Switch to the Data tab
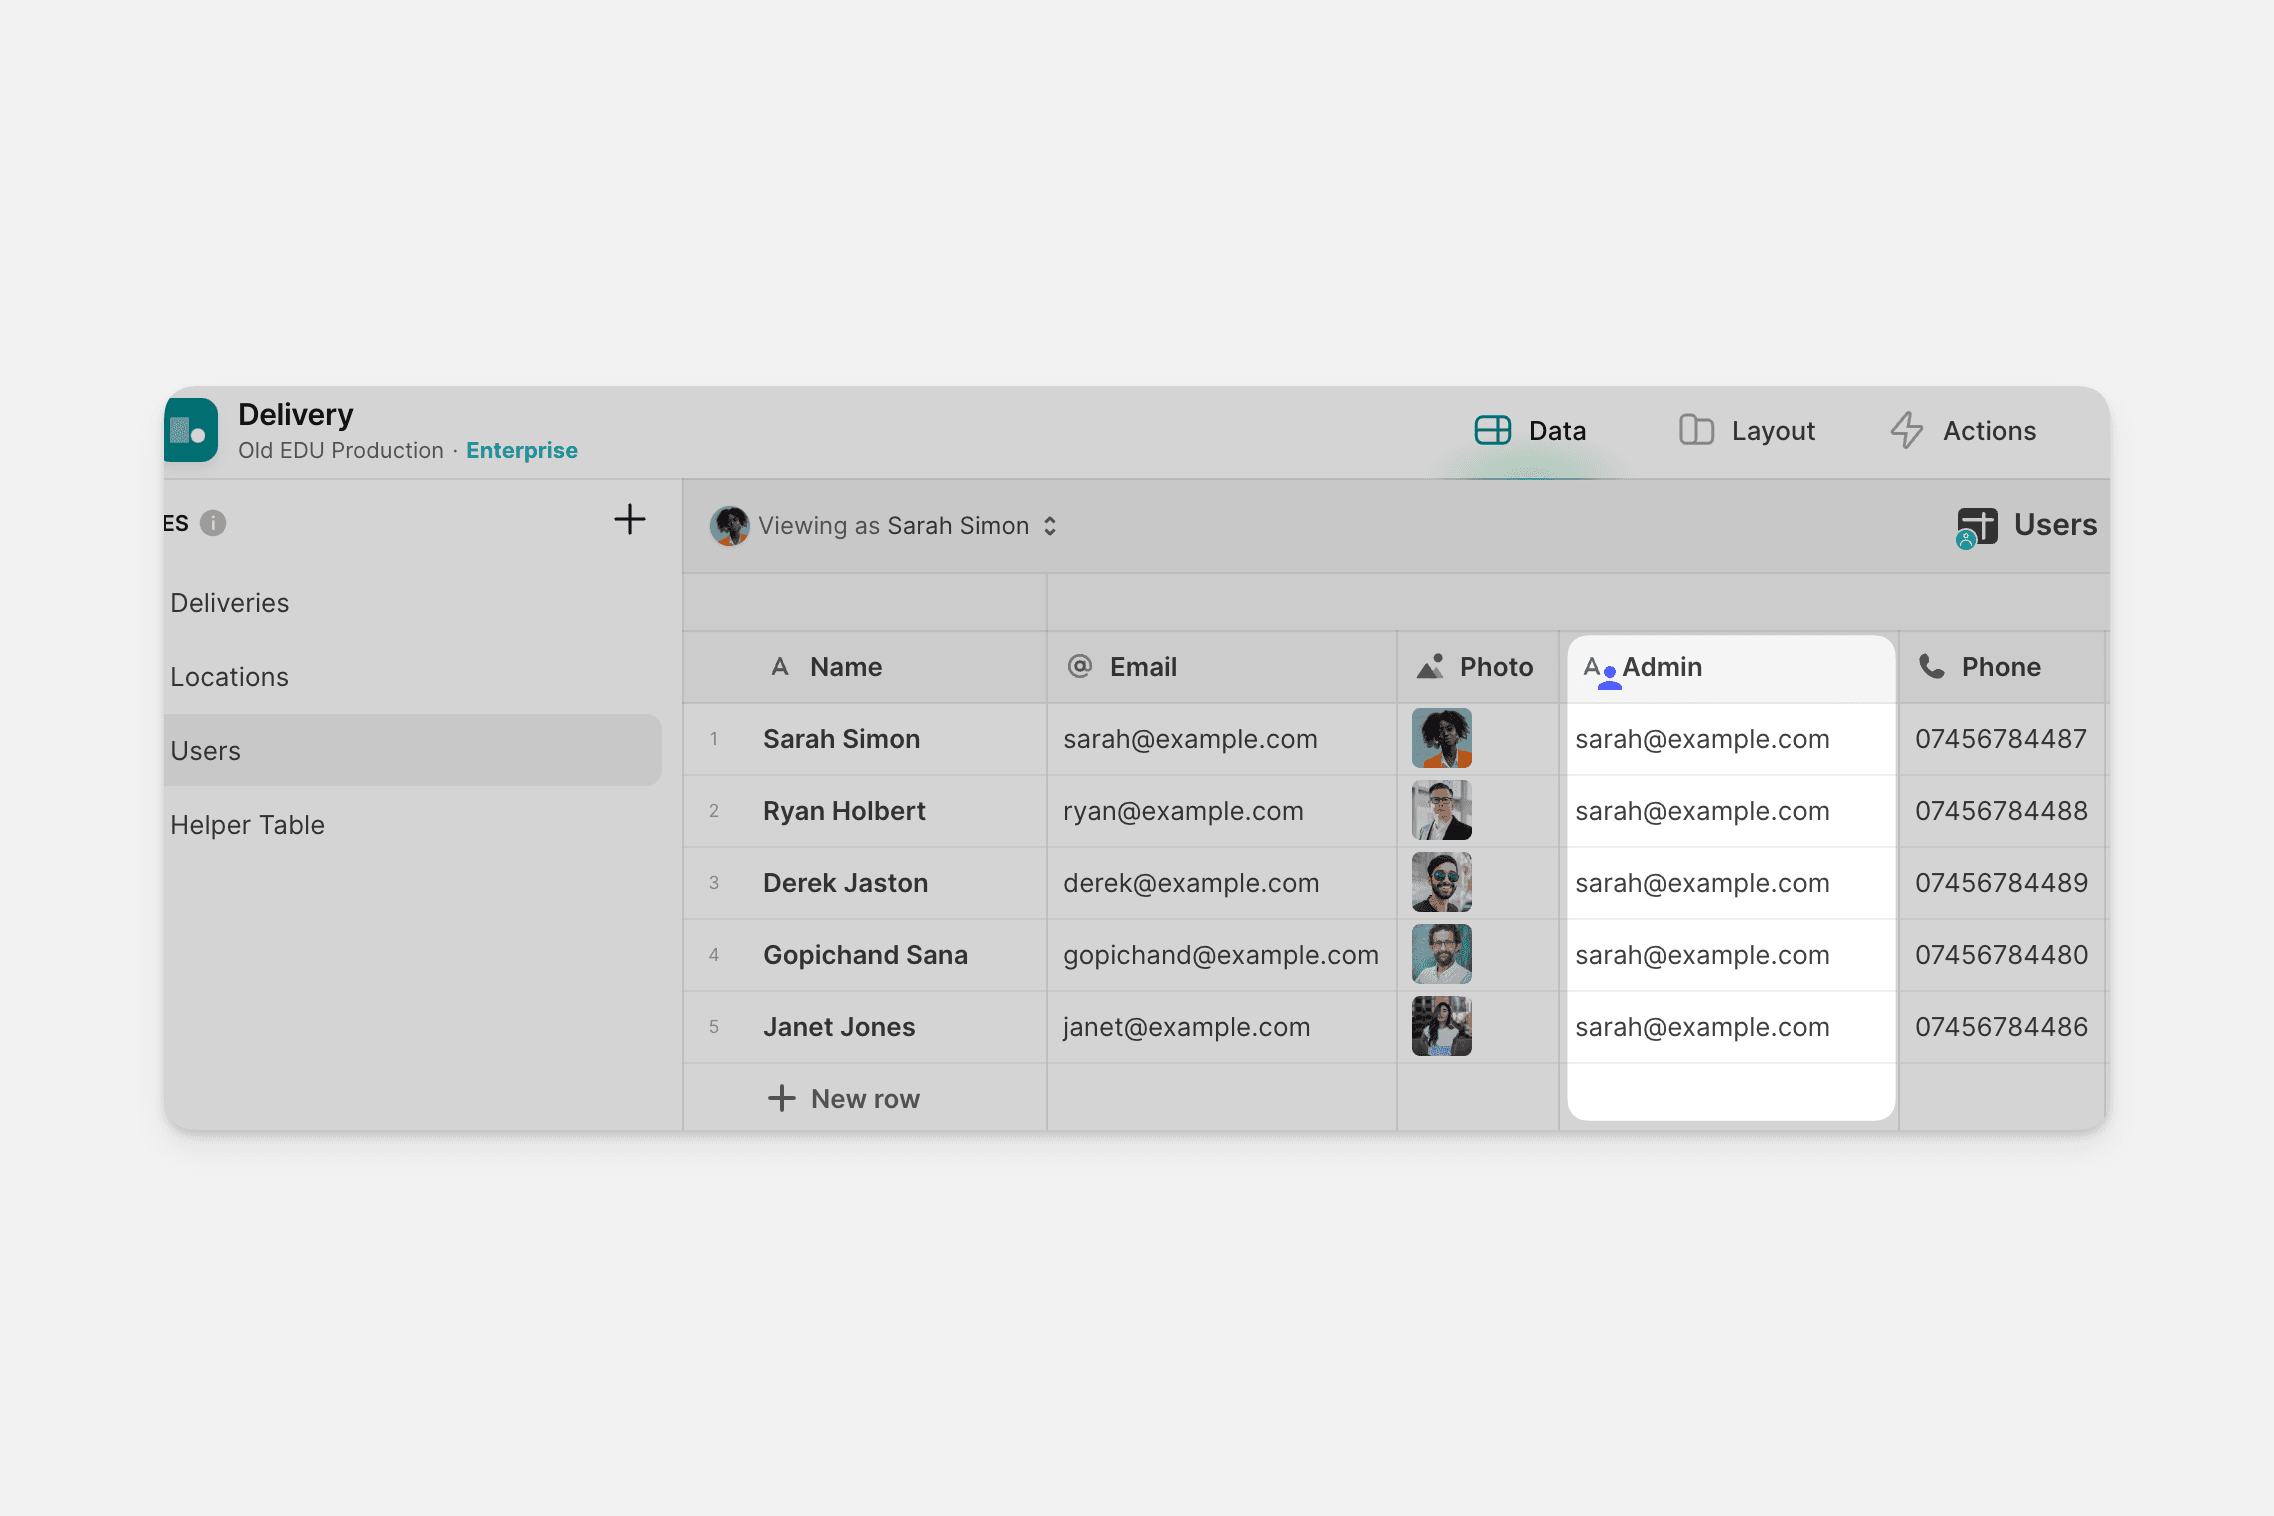2274x1516 pixels. coord(1531,431)
